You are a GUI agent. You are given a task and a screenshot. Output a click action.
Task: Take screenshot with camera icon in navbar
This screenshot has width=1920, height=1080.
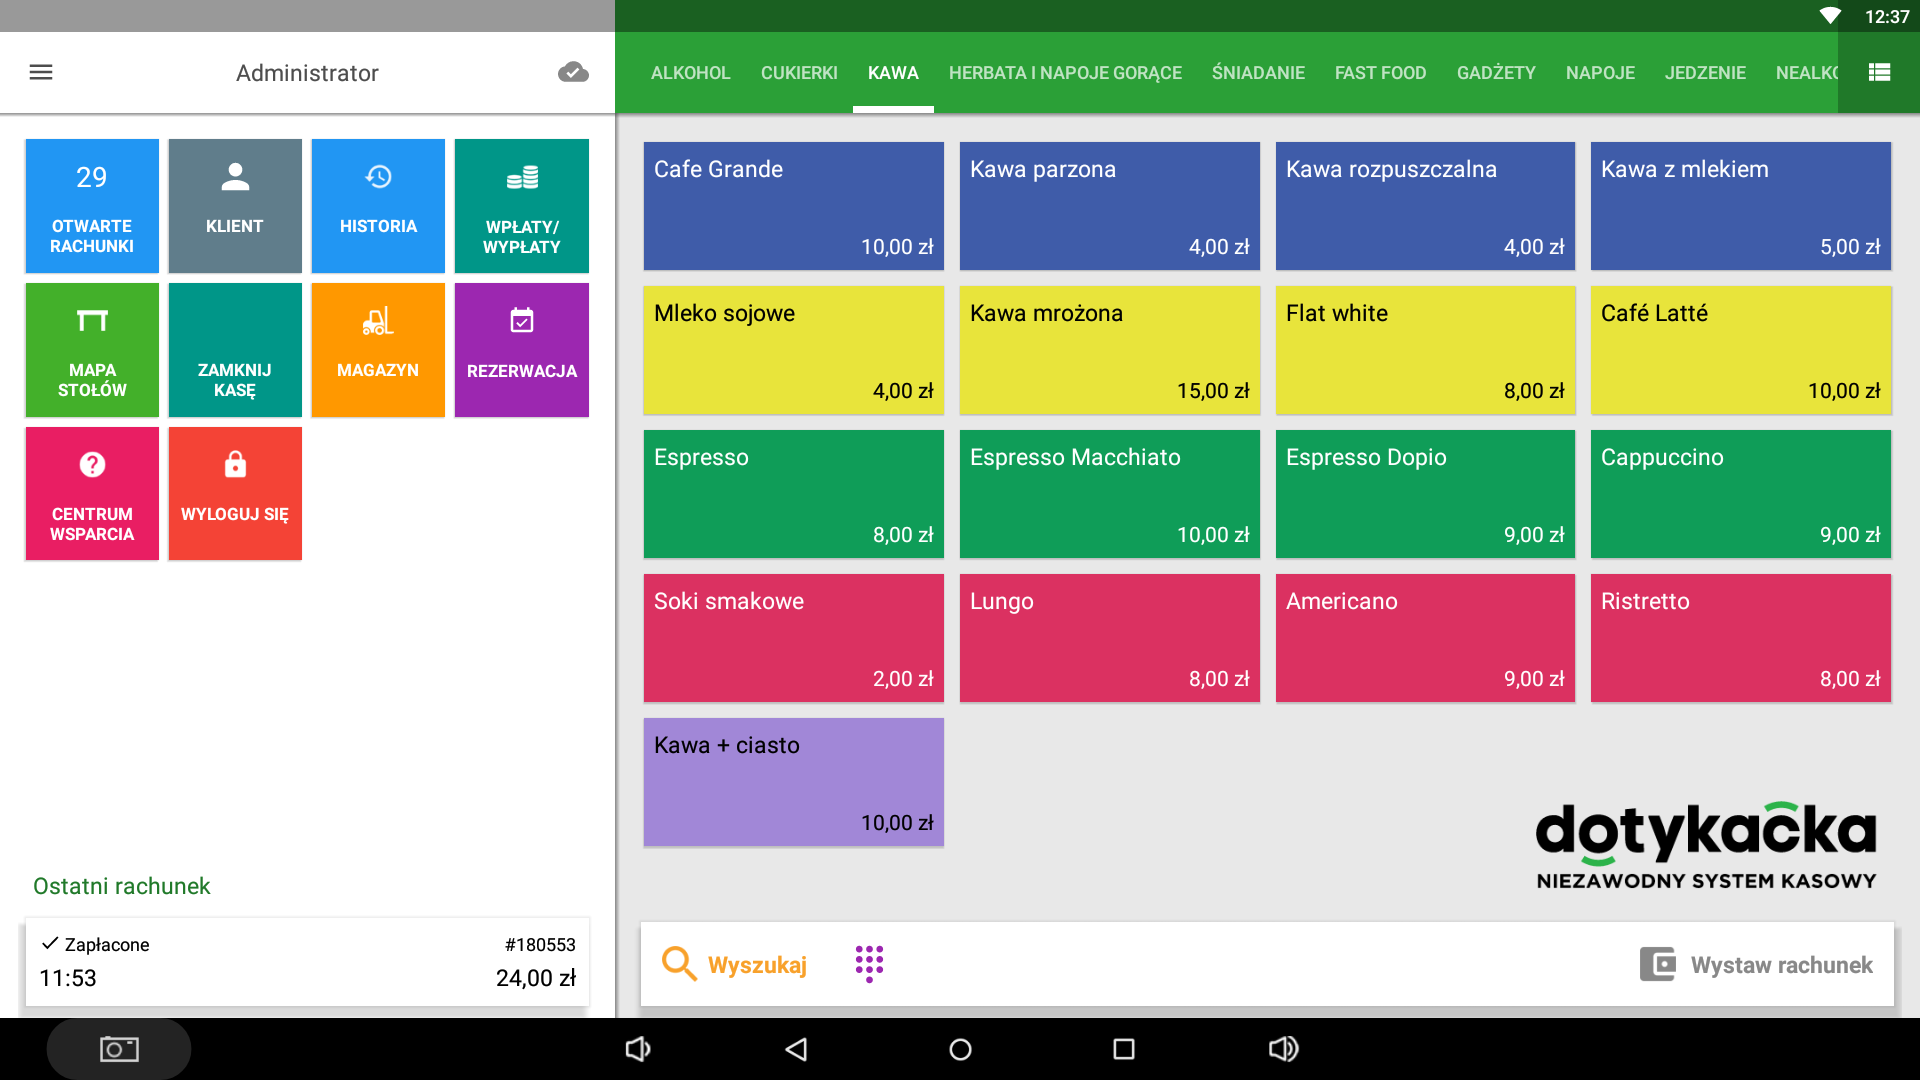119,1049
